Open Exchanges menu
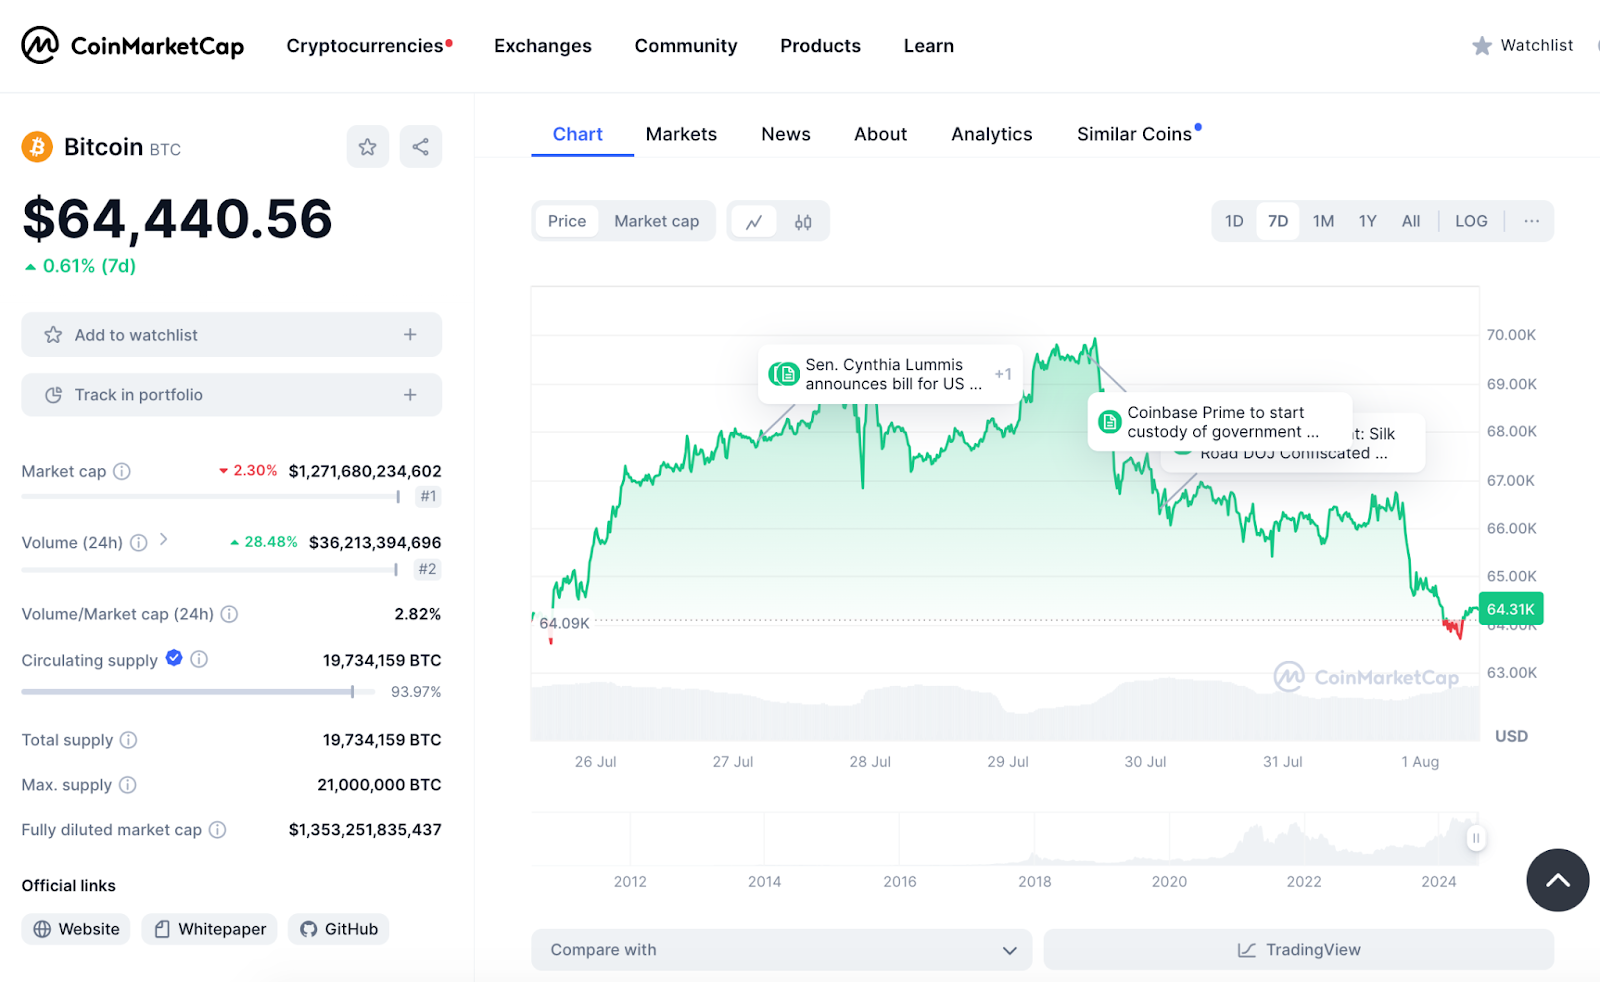Image resolution: width=1600 pixels, height=982 pixels. pos(543,46)
